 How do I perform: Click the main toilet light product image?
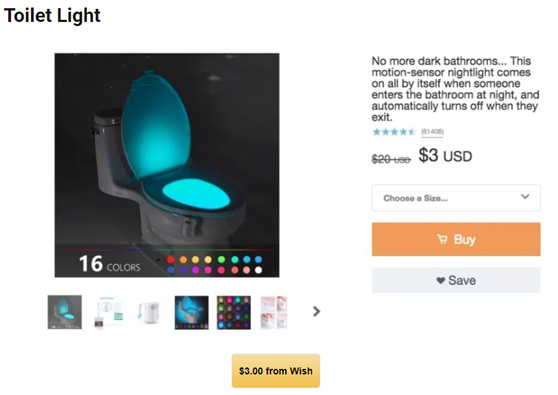(x=167, y=165)
